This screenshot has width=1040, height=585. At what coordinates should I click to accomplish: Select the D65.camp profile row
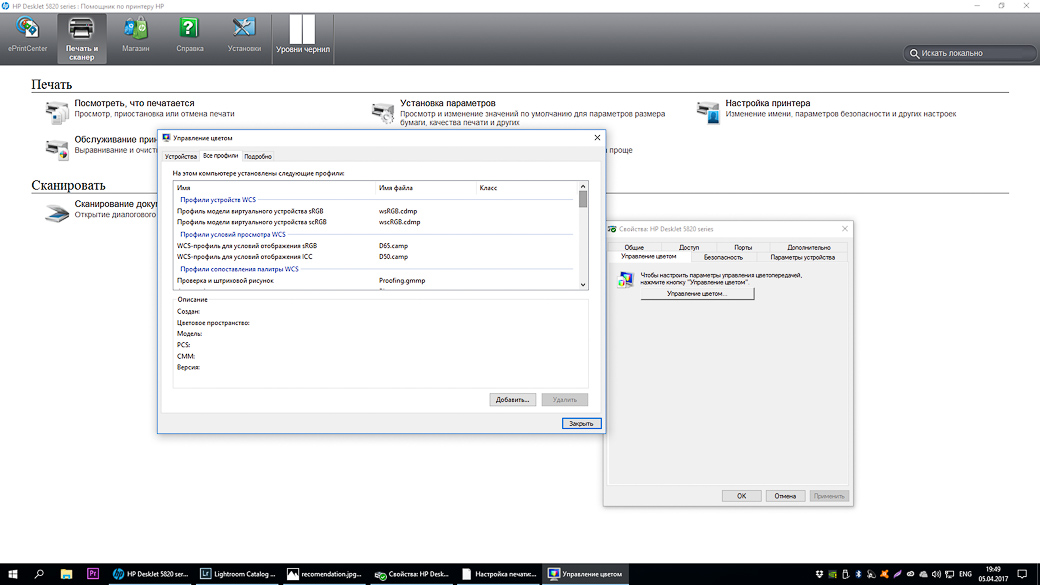click(375, 245)
